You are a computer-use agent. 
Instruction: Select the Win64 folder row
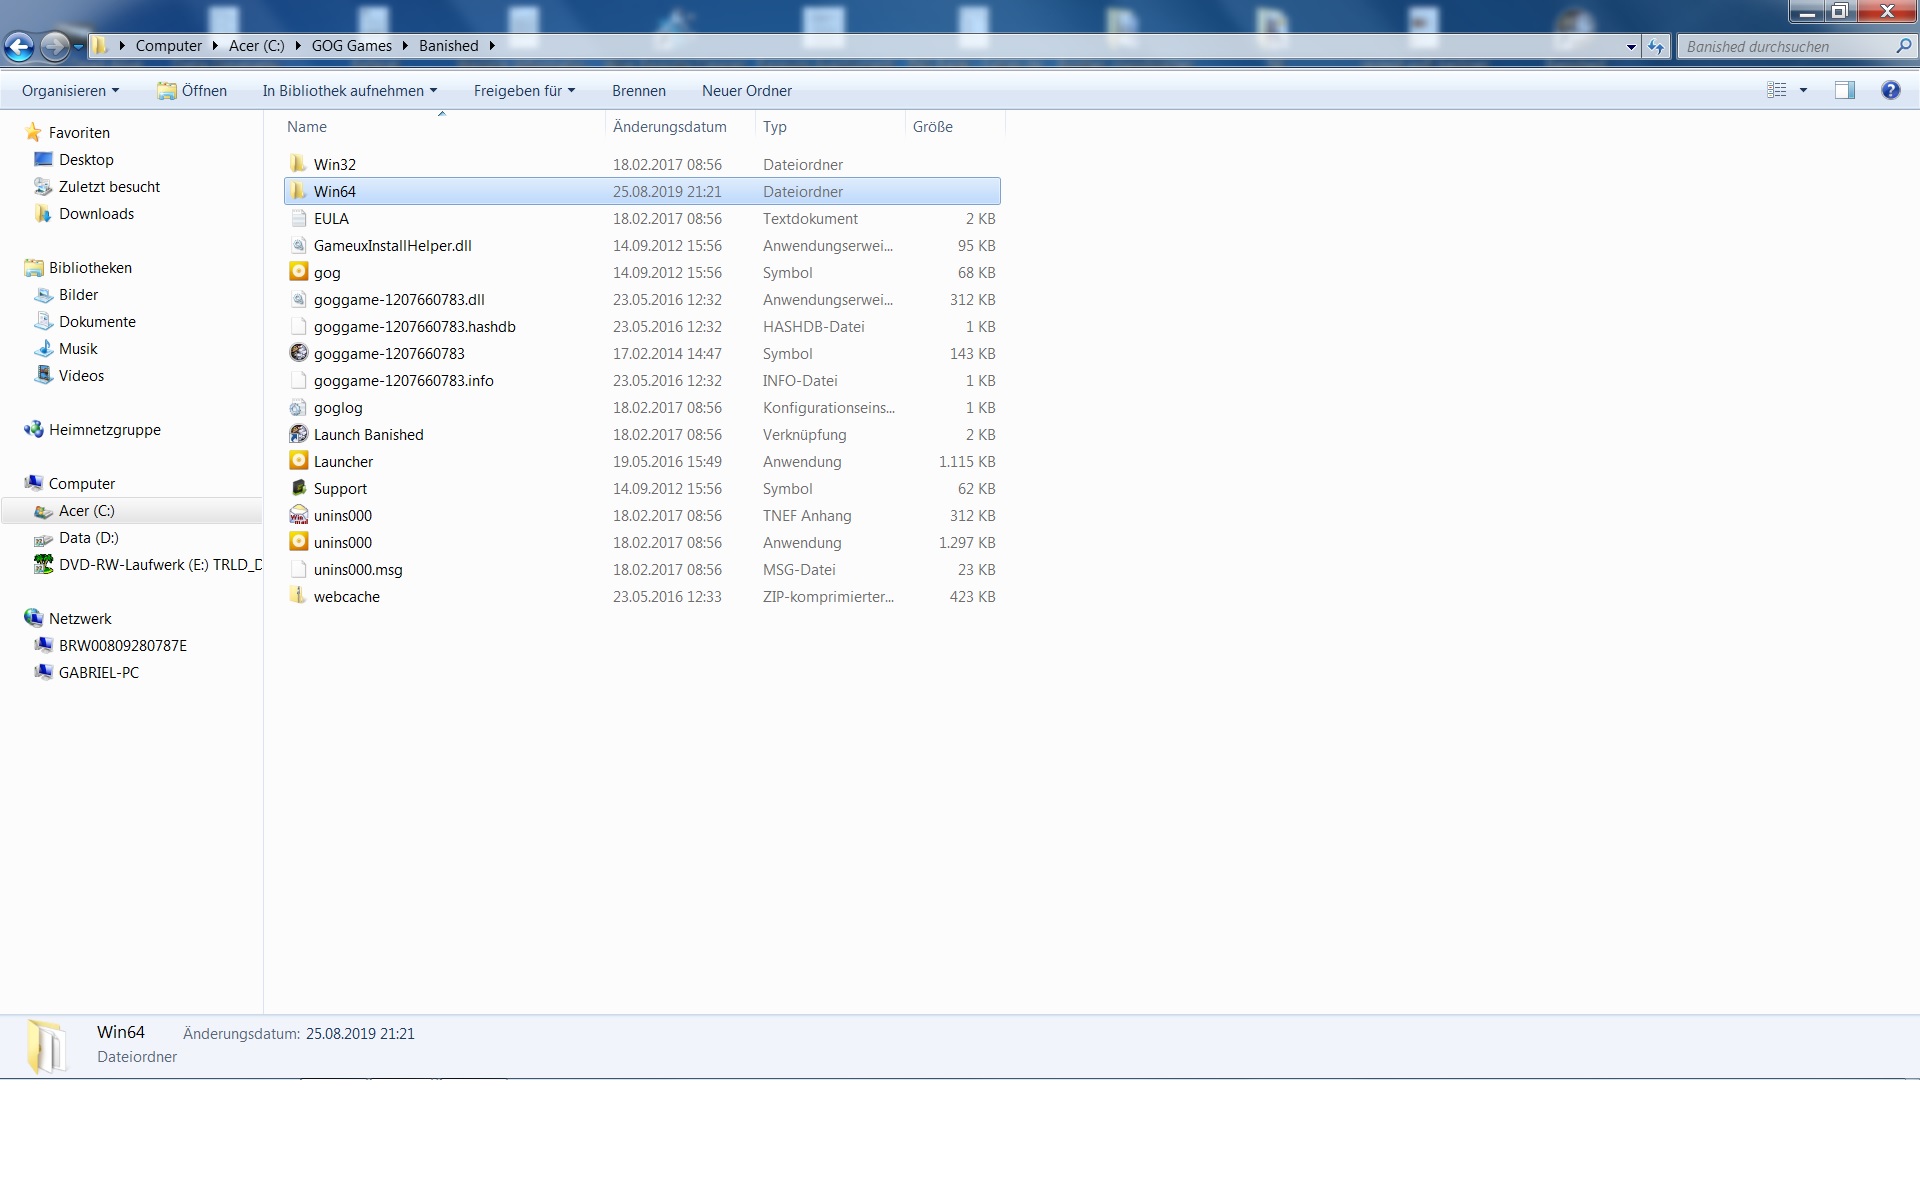pyautogui.click(x=642, y=191)
